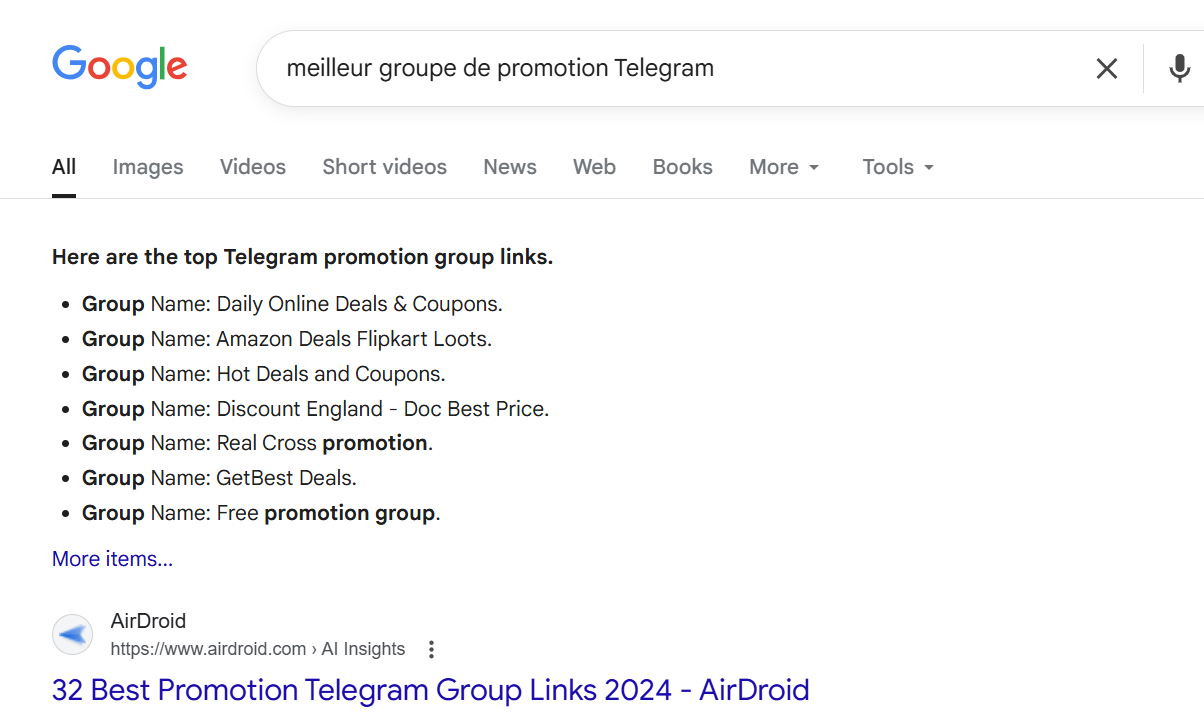Open options via the three-dot menu icon
1204x724 pixels.
pos(430,649)
